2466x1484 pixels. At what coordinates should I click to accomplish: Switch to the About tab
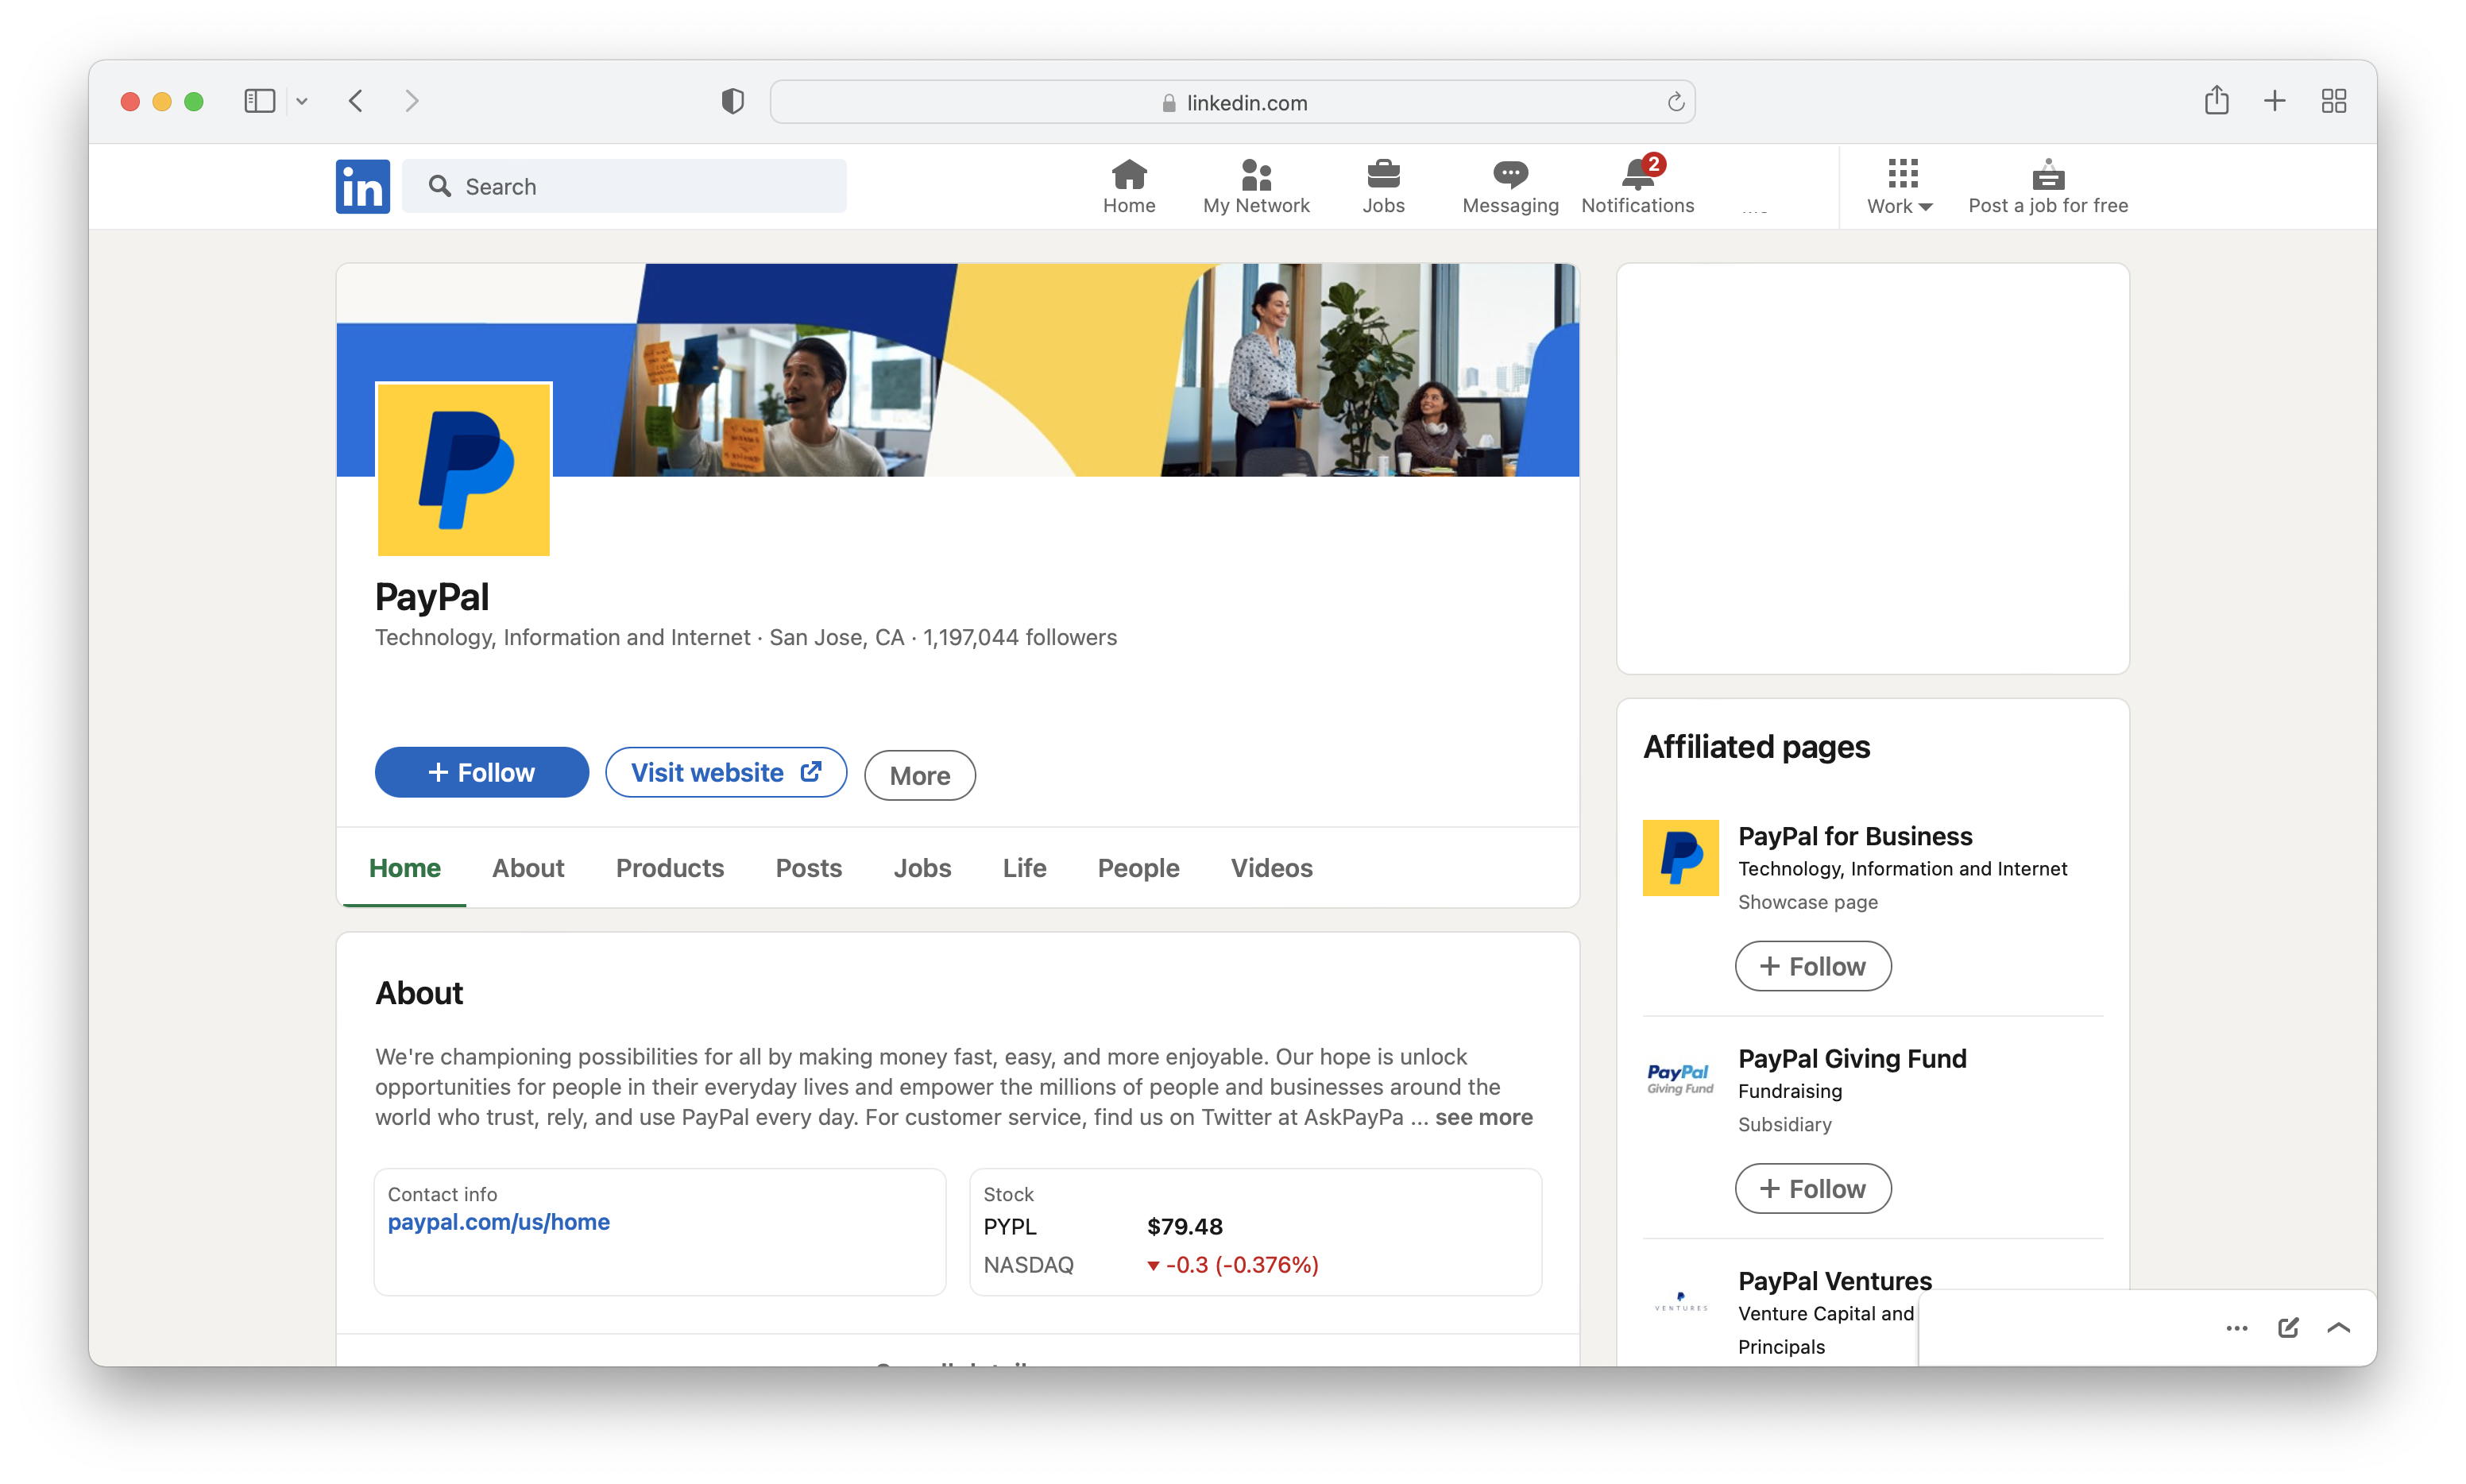(x=528, y=868)
